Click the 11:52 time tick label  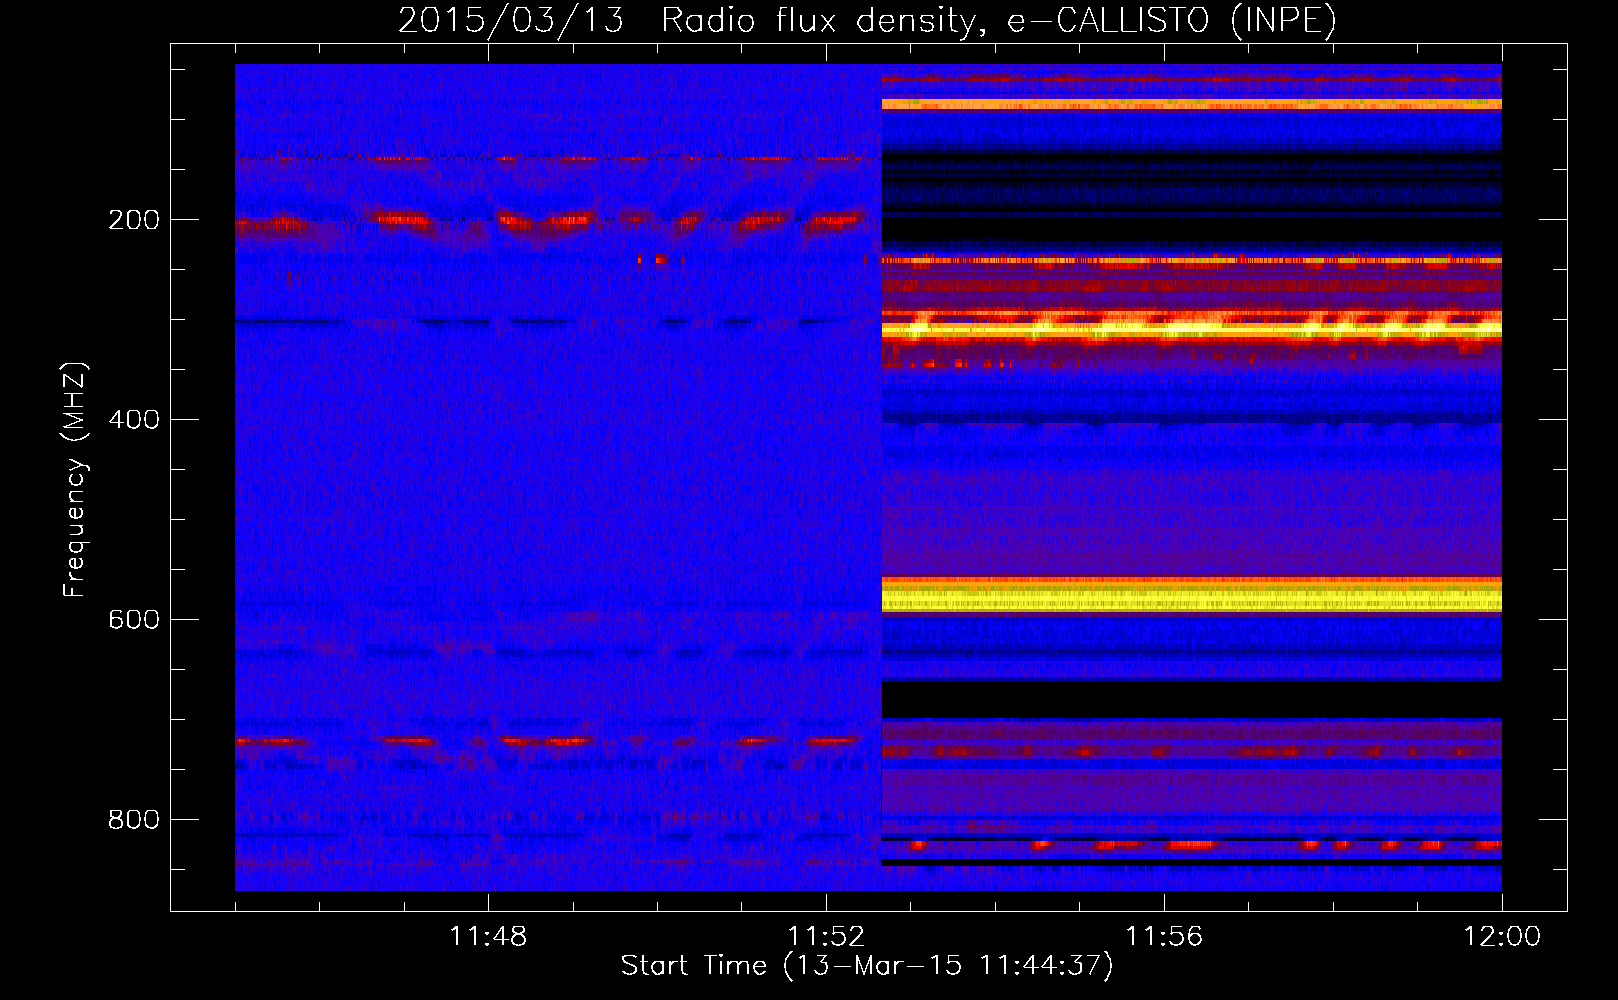click(826, 937)
